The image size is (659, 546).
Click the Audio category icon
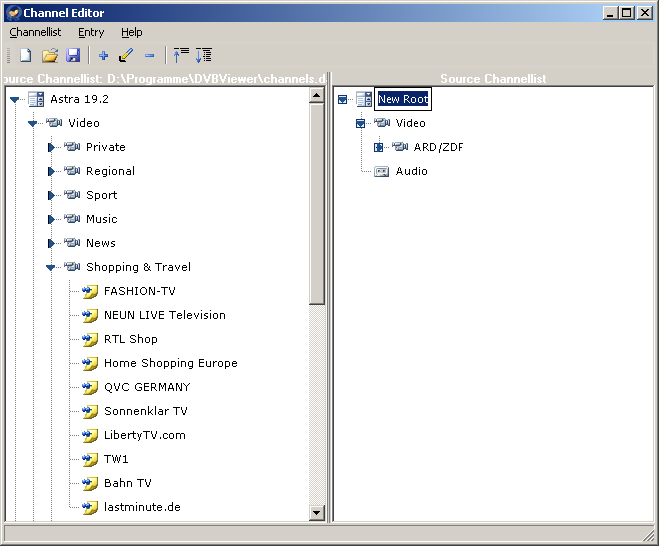click(382, 171)
